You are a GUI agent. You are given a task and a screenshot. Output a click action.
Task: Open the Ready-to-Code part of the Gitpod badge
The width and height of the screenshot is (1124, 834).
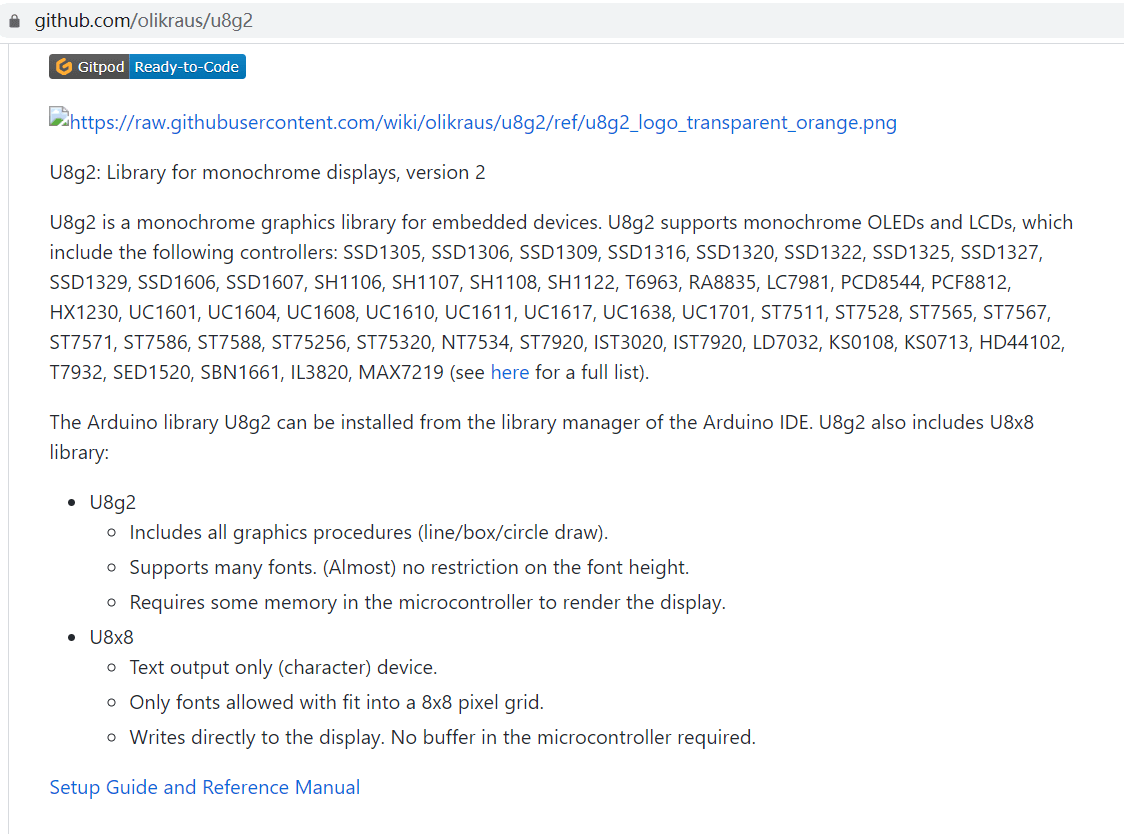point(187,67)
